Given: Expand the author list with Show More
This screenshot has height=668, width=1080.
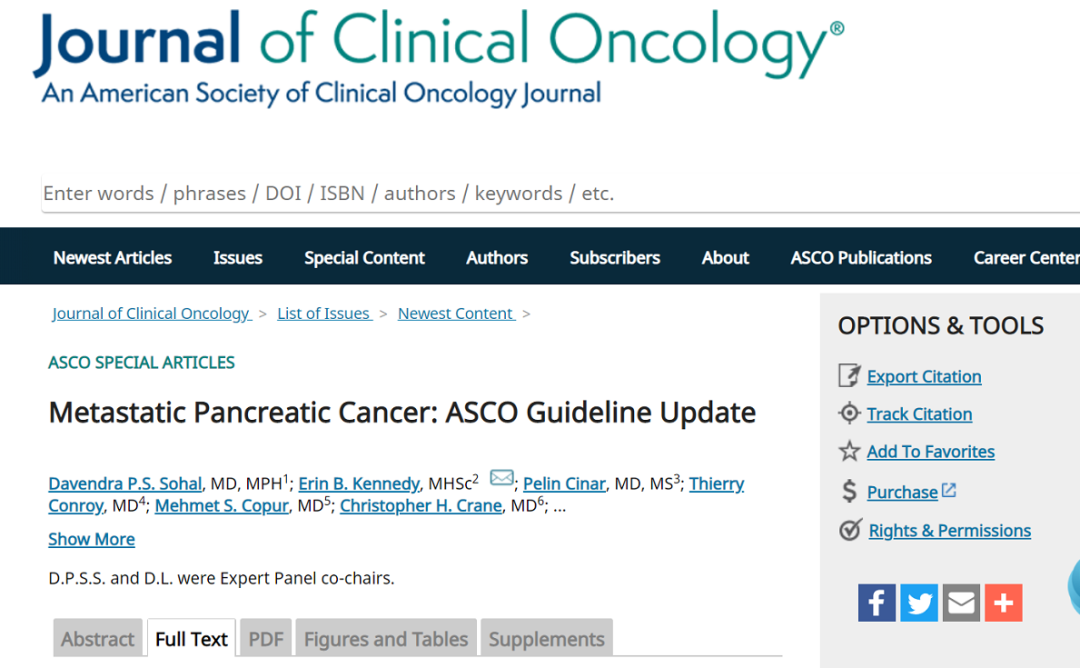Looking at the screenshot, I should pyautogui.click(x=92, y=539).
